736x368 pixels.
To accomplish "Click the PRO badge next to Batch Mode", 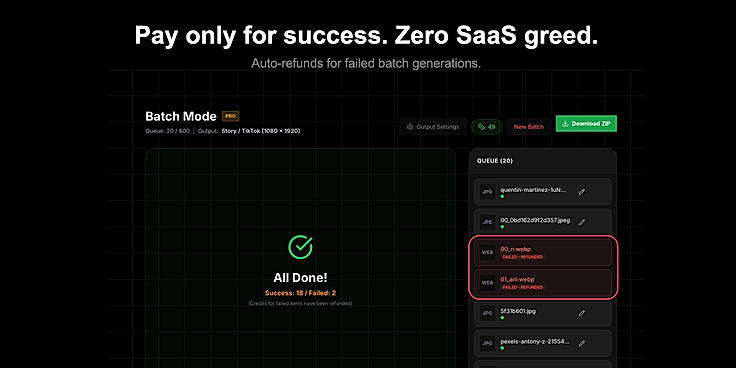I will tap(230, 116).
